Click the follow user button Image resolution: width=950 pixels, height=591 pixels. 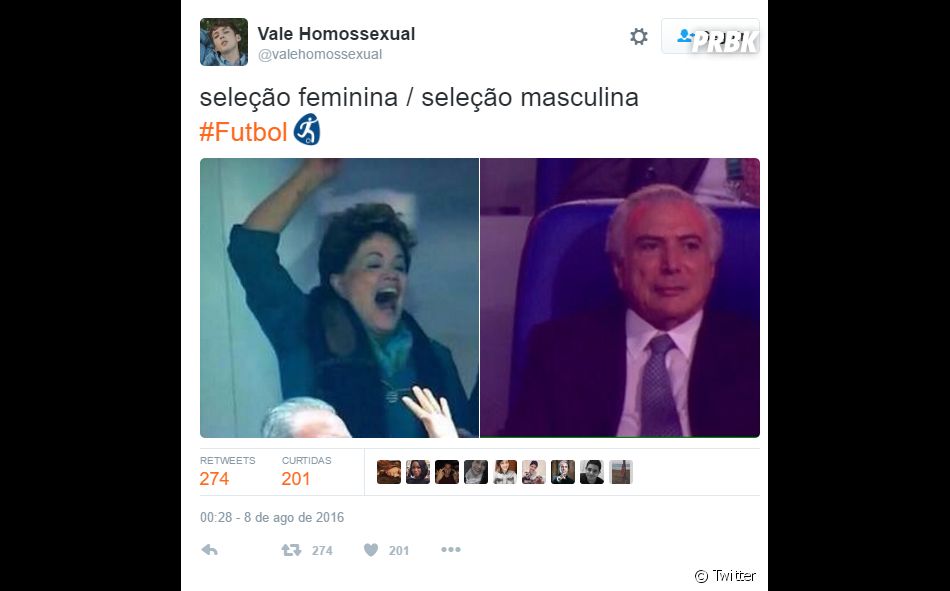click(710, 36)
